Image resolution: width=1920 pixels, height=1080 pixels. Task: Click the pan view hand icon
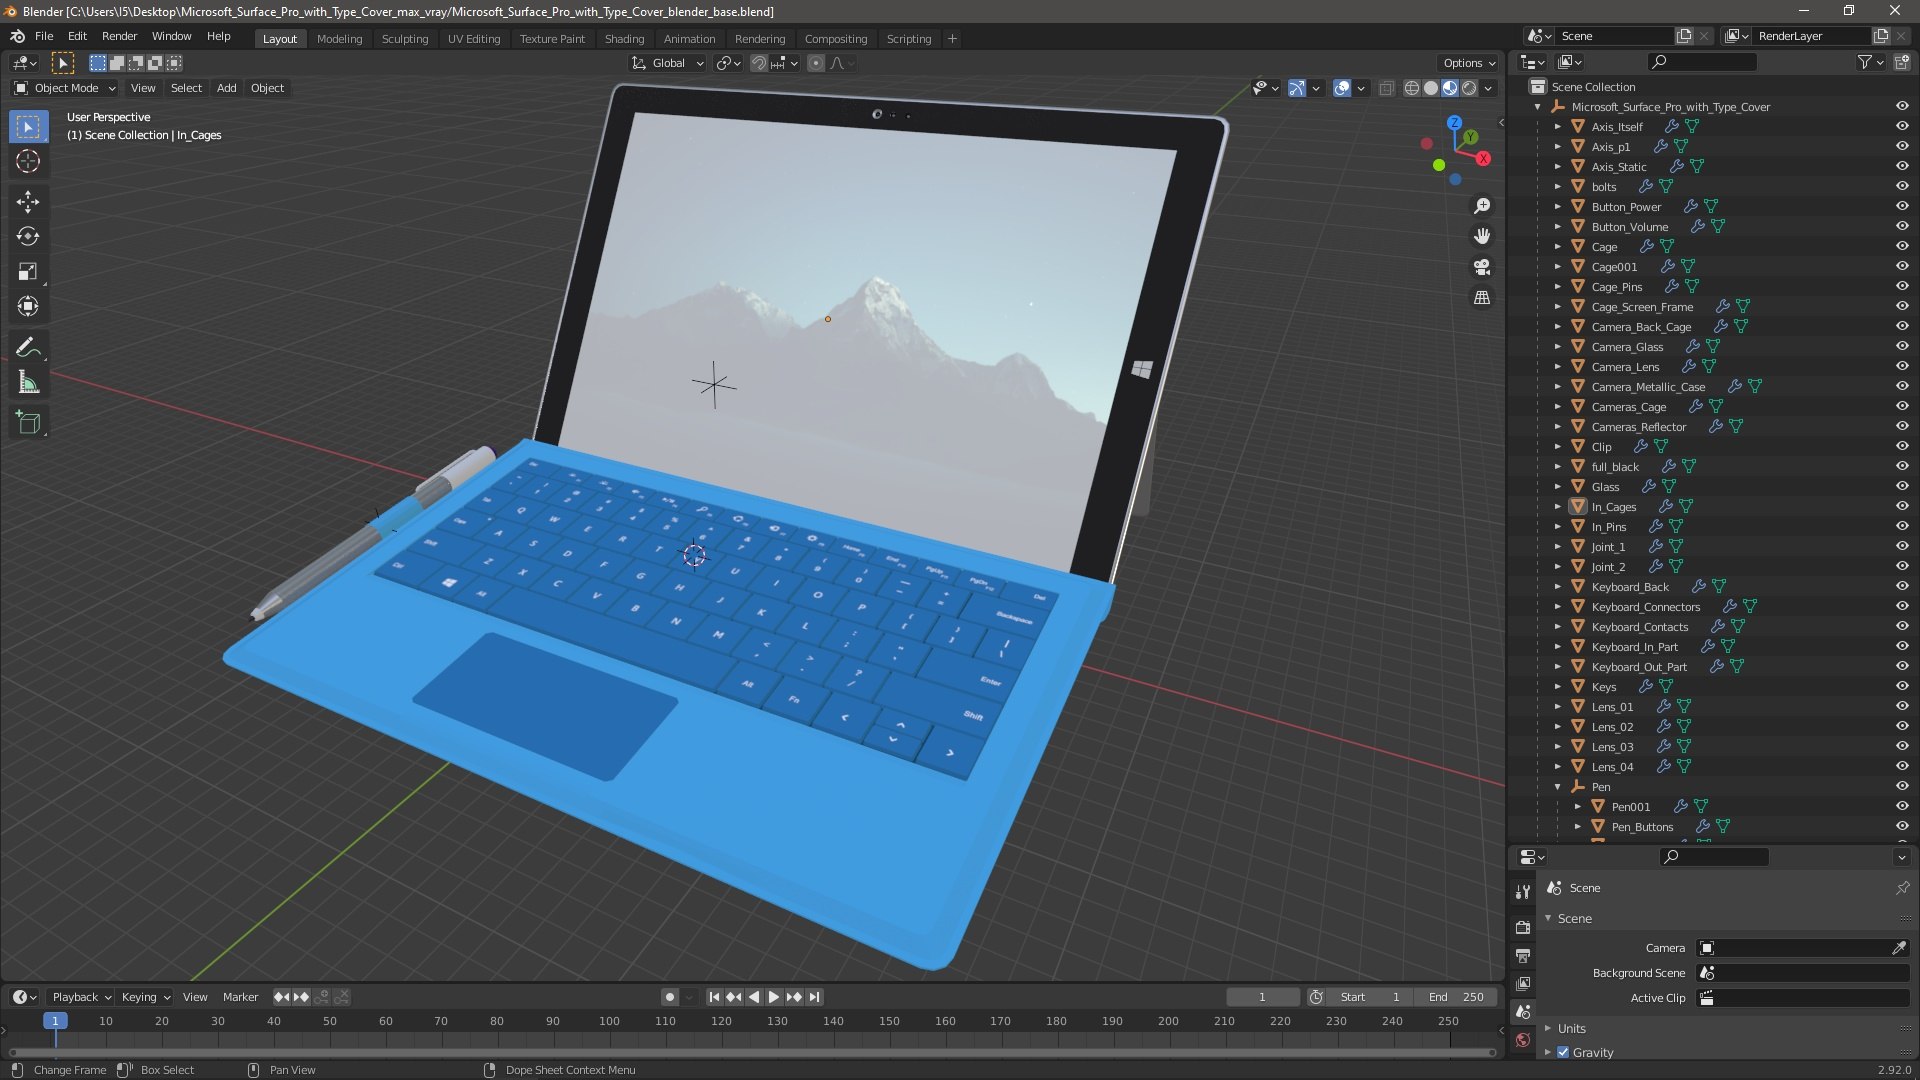click(x=1482, y=236)
